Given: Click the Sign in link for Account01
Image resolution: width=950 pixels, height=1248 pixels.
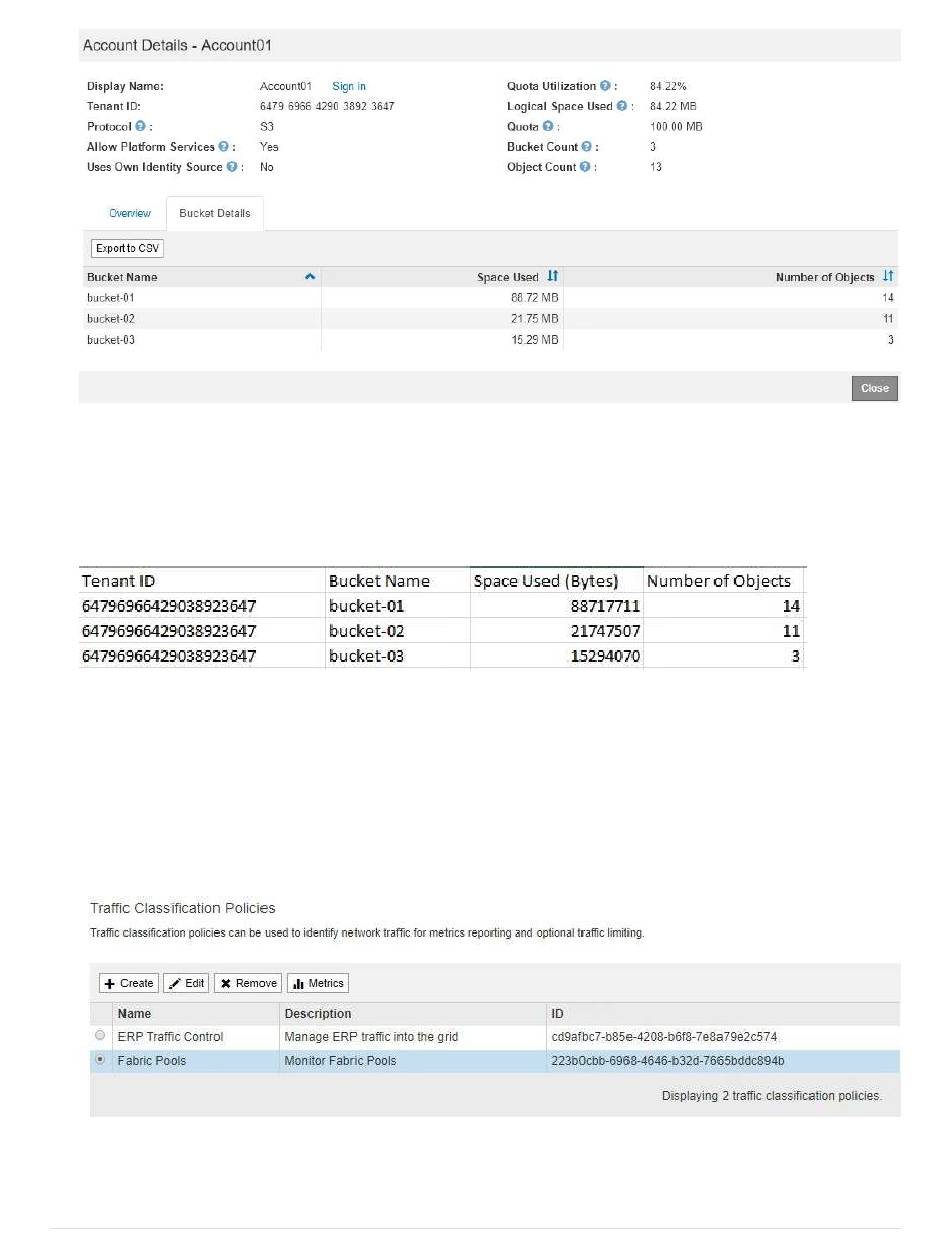Looking at the screenshot, I should point(349,87).
